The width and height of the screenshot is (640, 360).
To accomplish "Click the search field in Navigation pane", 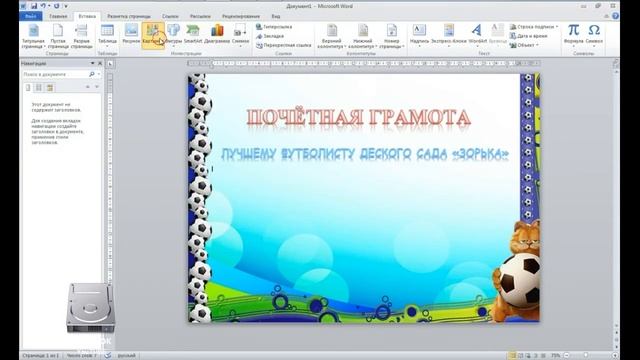I will tap(55, 74).
